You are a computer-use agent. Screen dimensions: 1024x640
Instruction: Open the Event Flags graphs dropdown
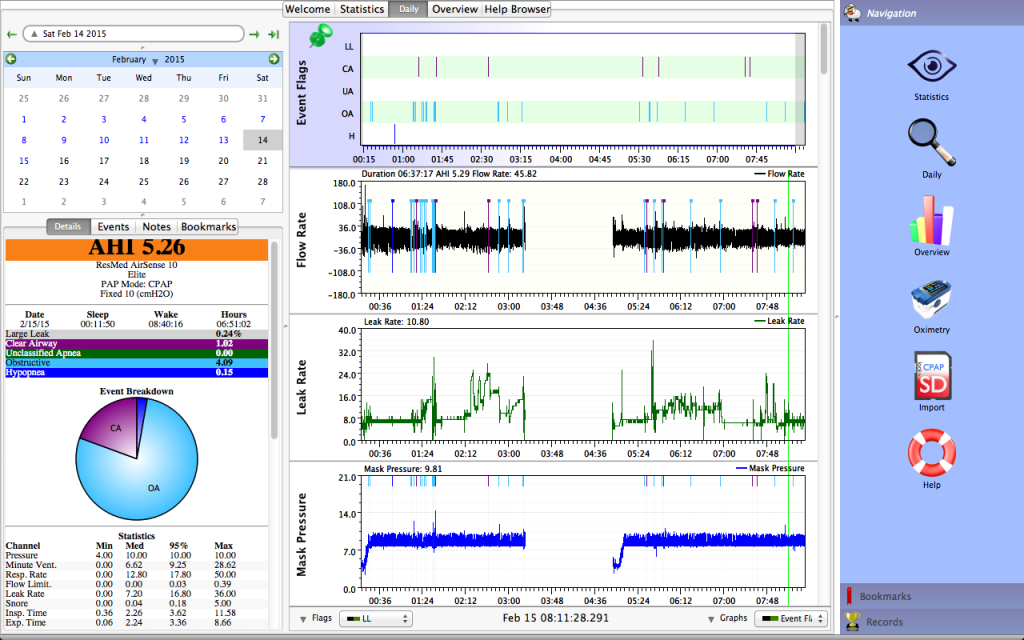coord(790,619)
